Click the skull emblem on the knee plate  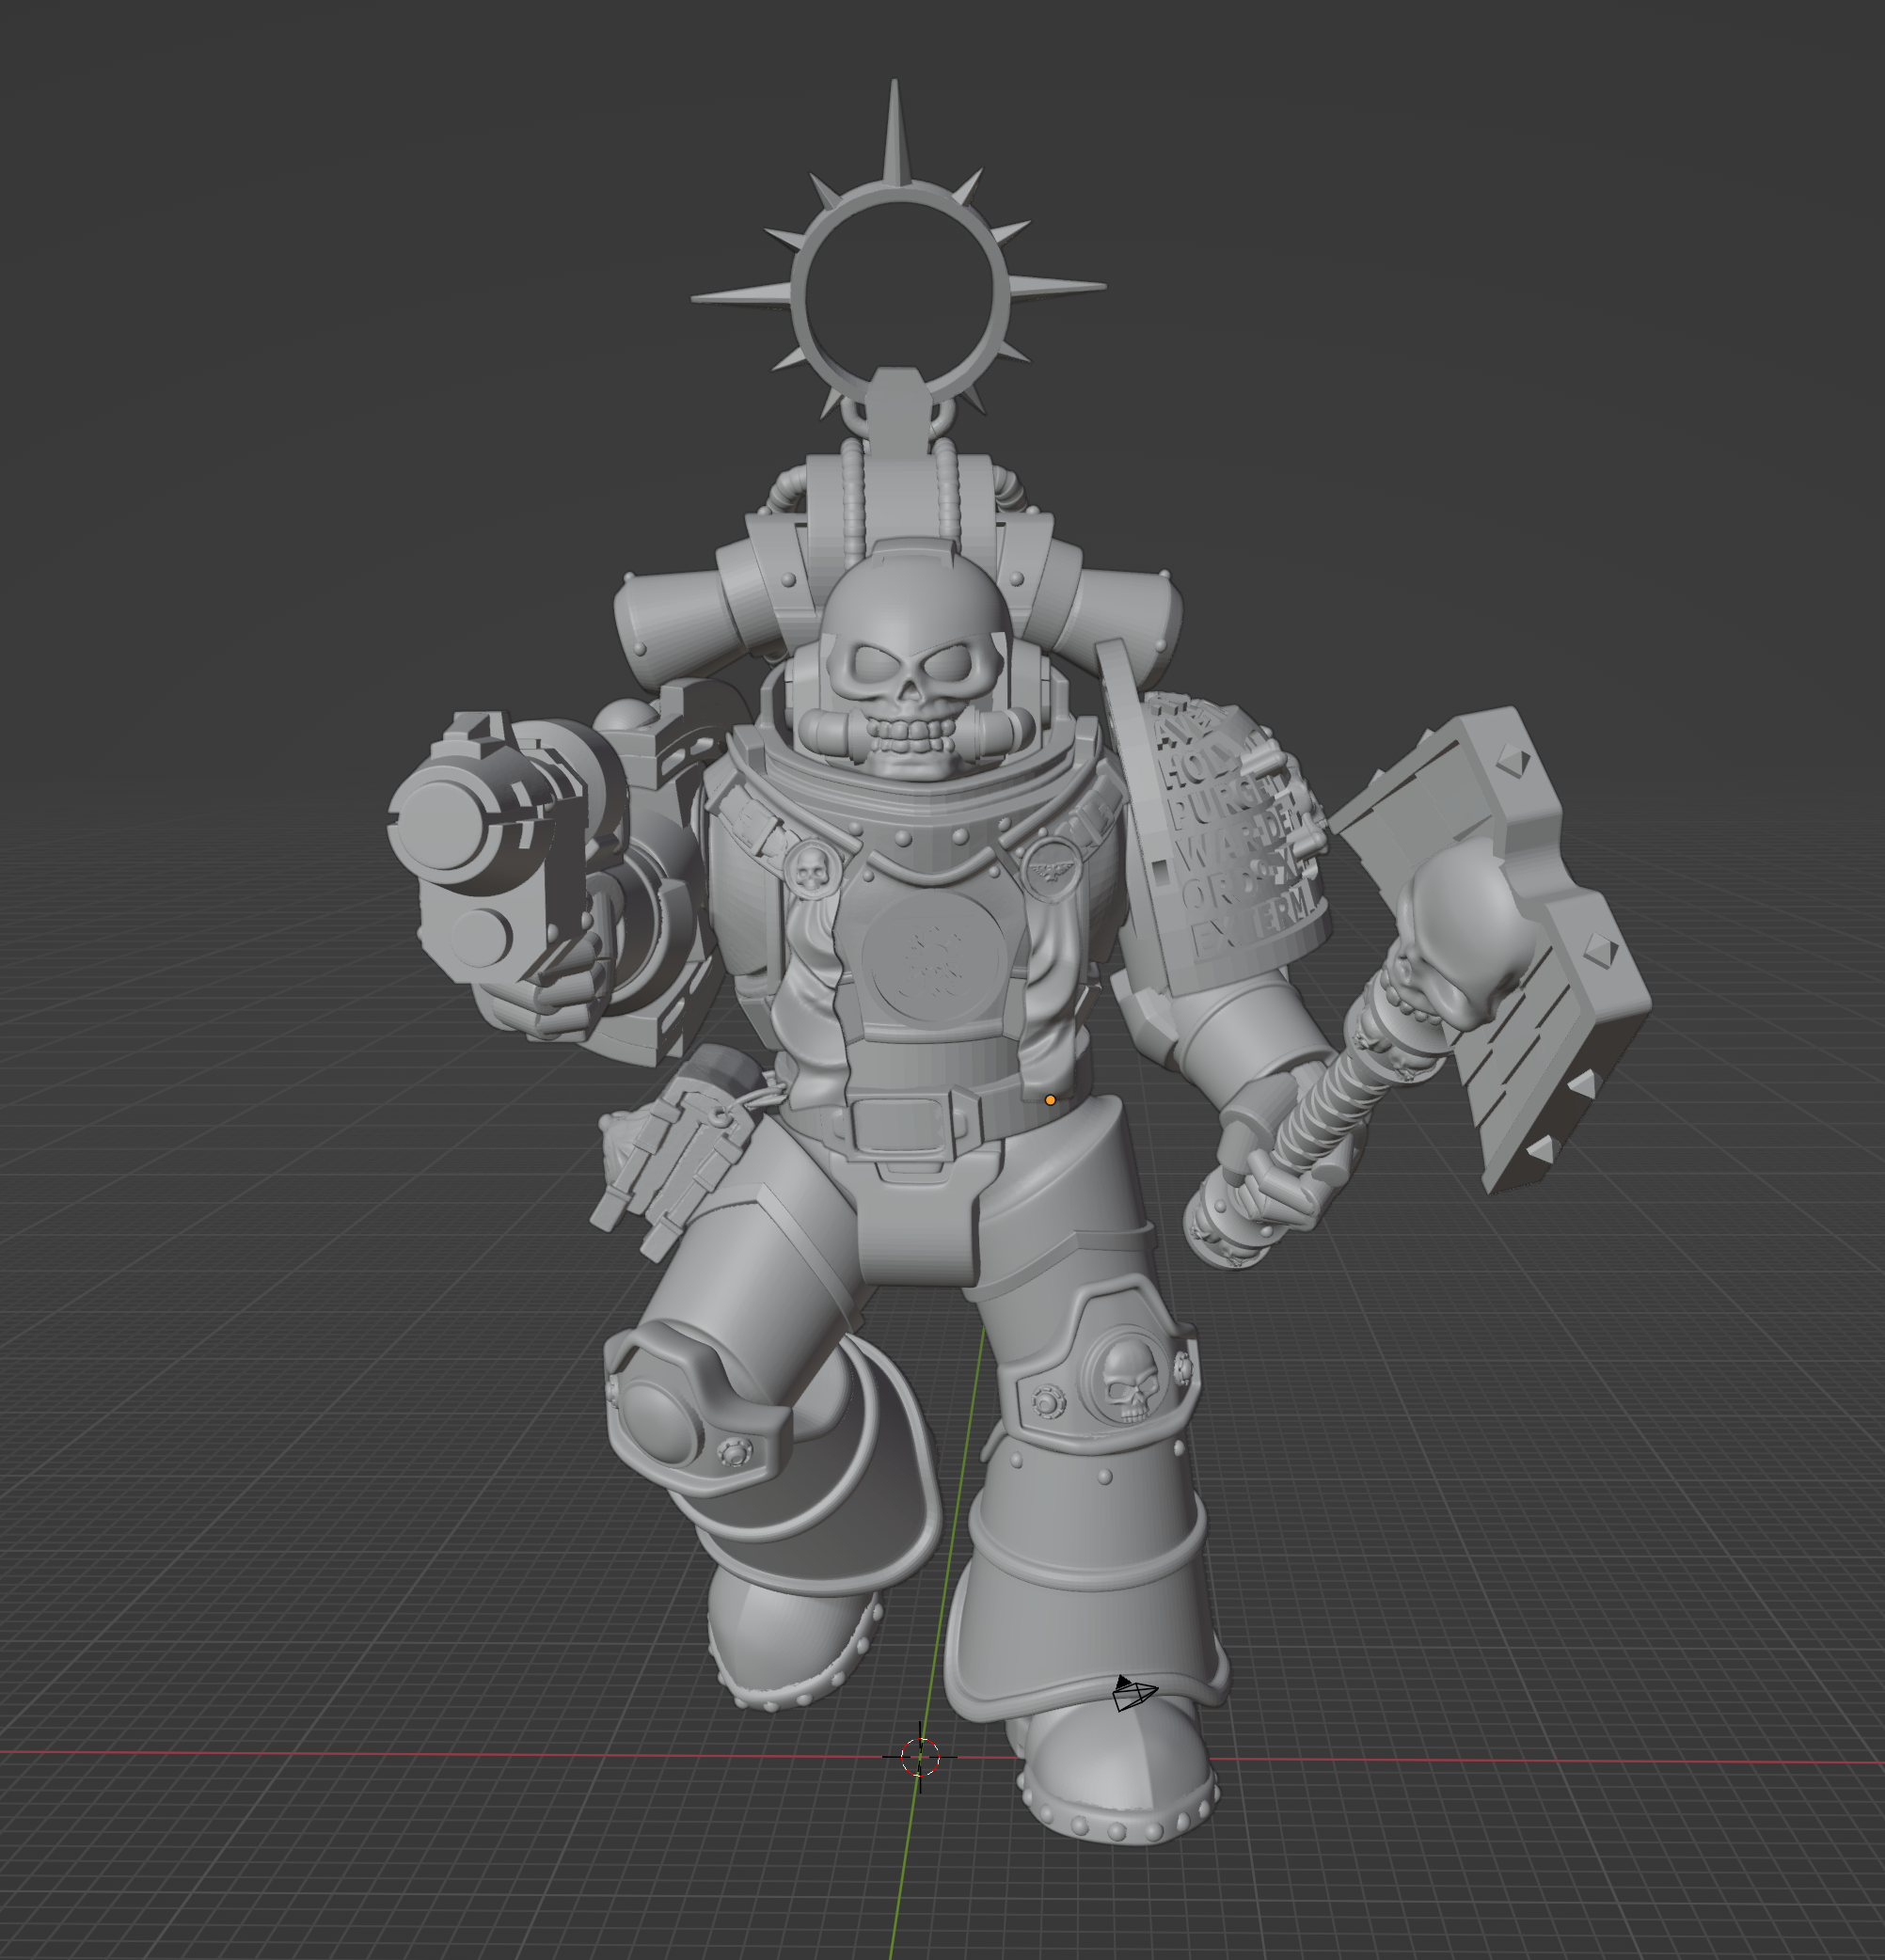pyautogui.click(x=1130, y=1379)
